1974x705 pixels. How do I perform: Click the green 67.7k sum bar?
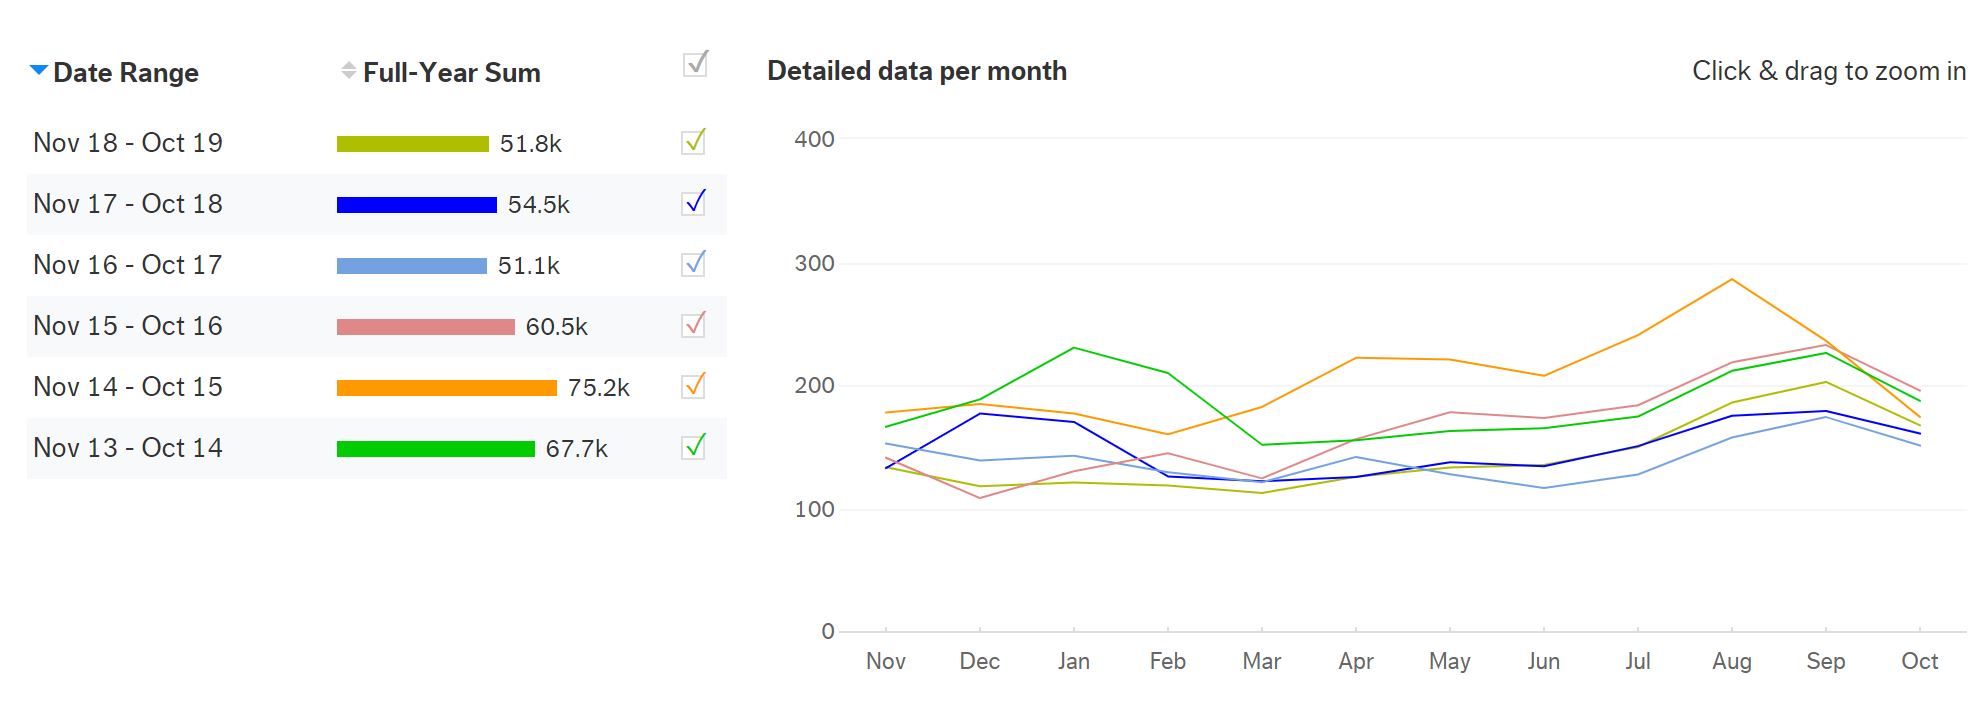pos(435,449)
